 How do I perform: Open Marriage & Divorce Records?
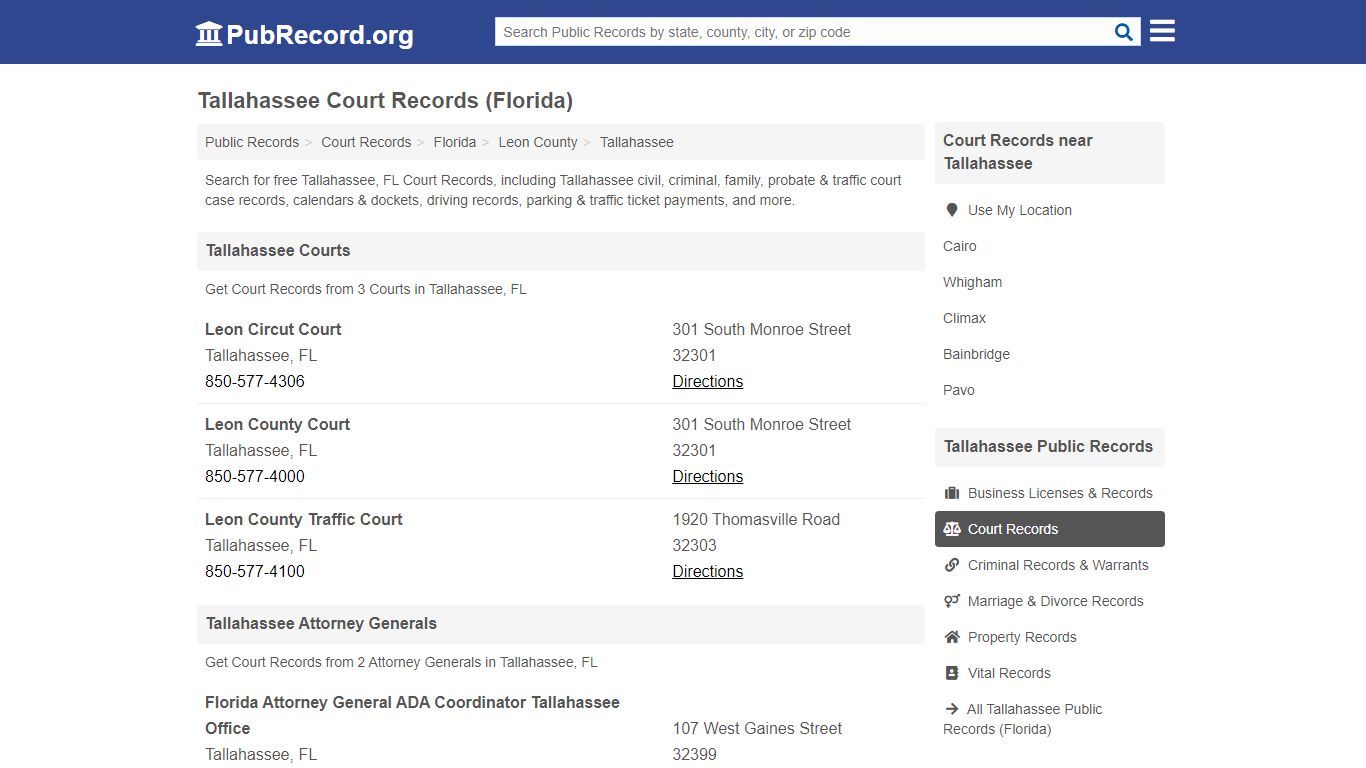1050,601
